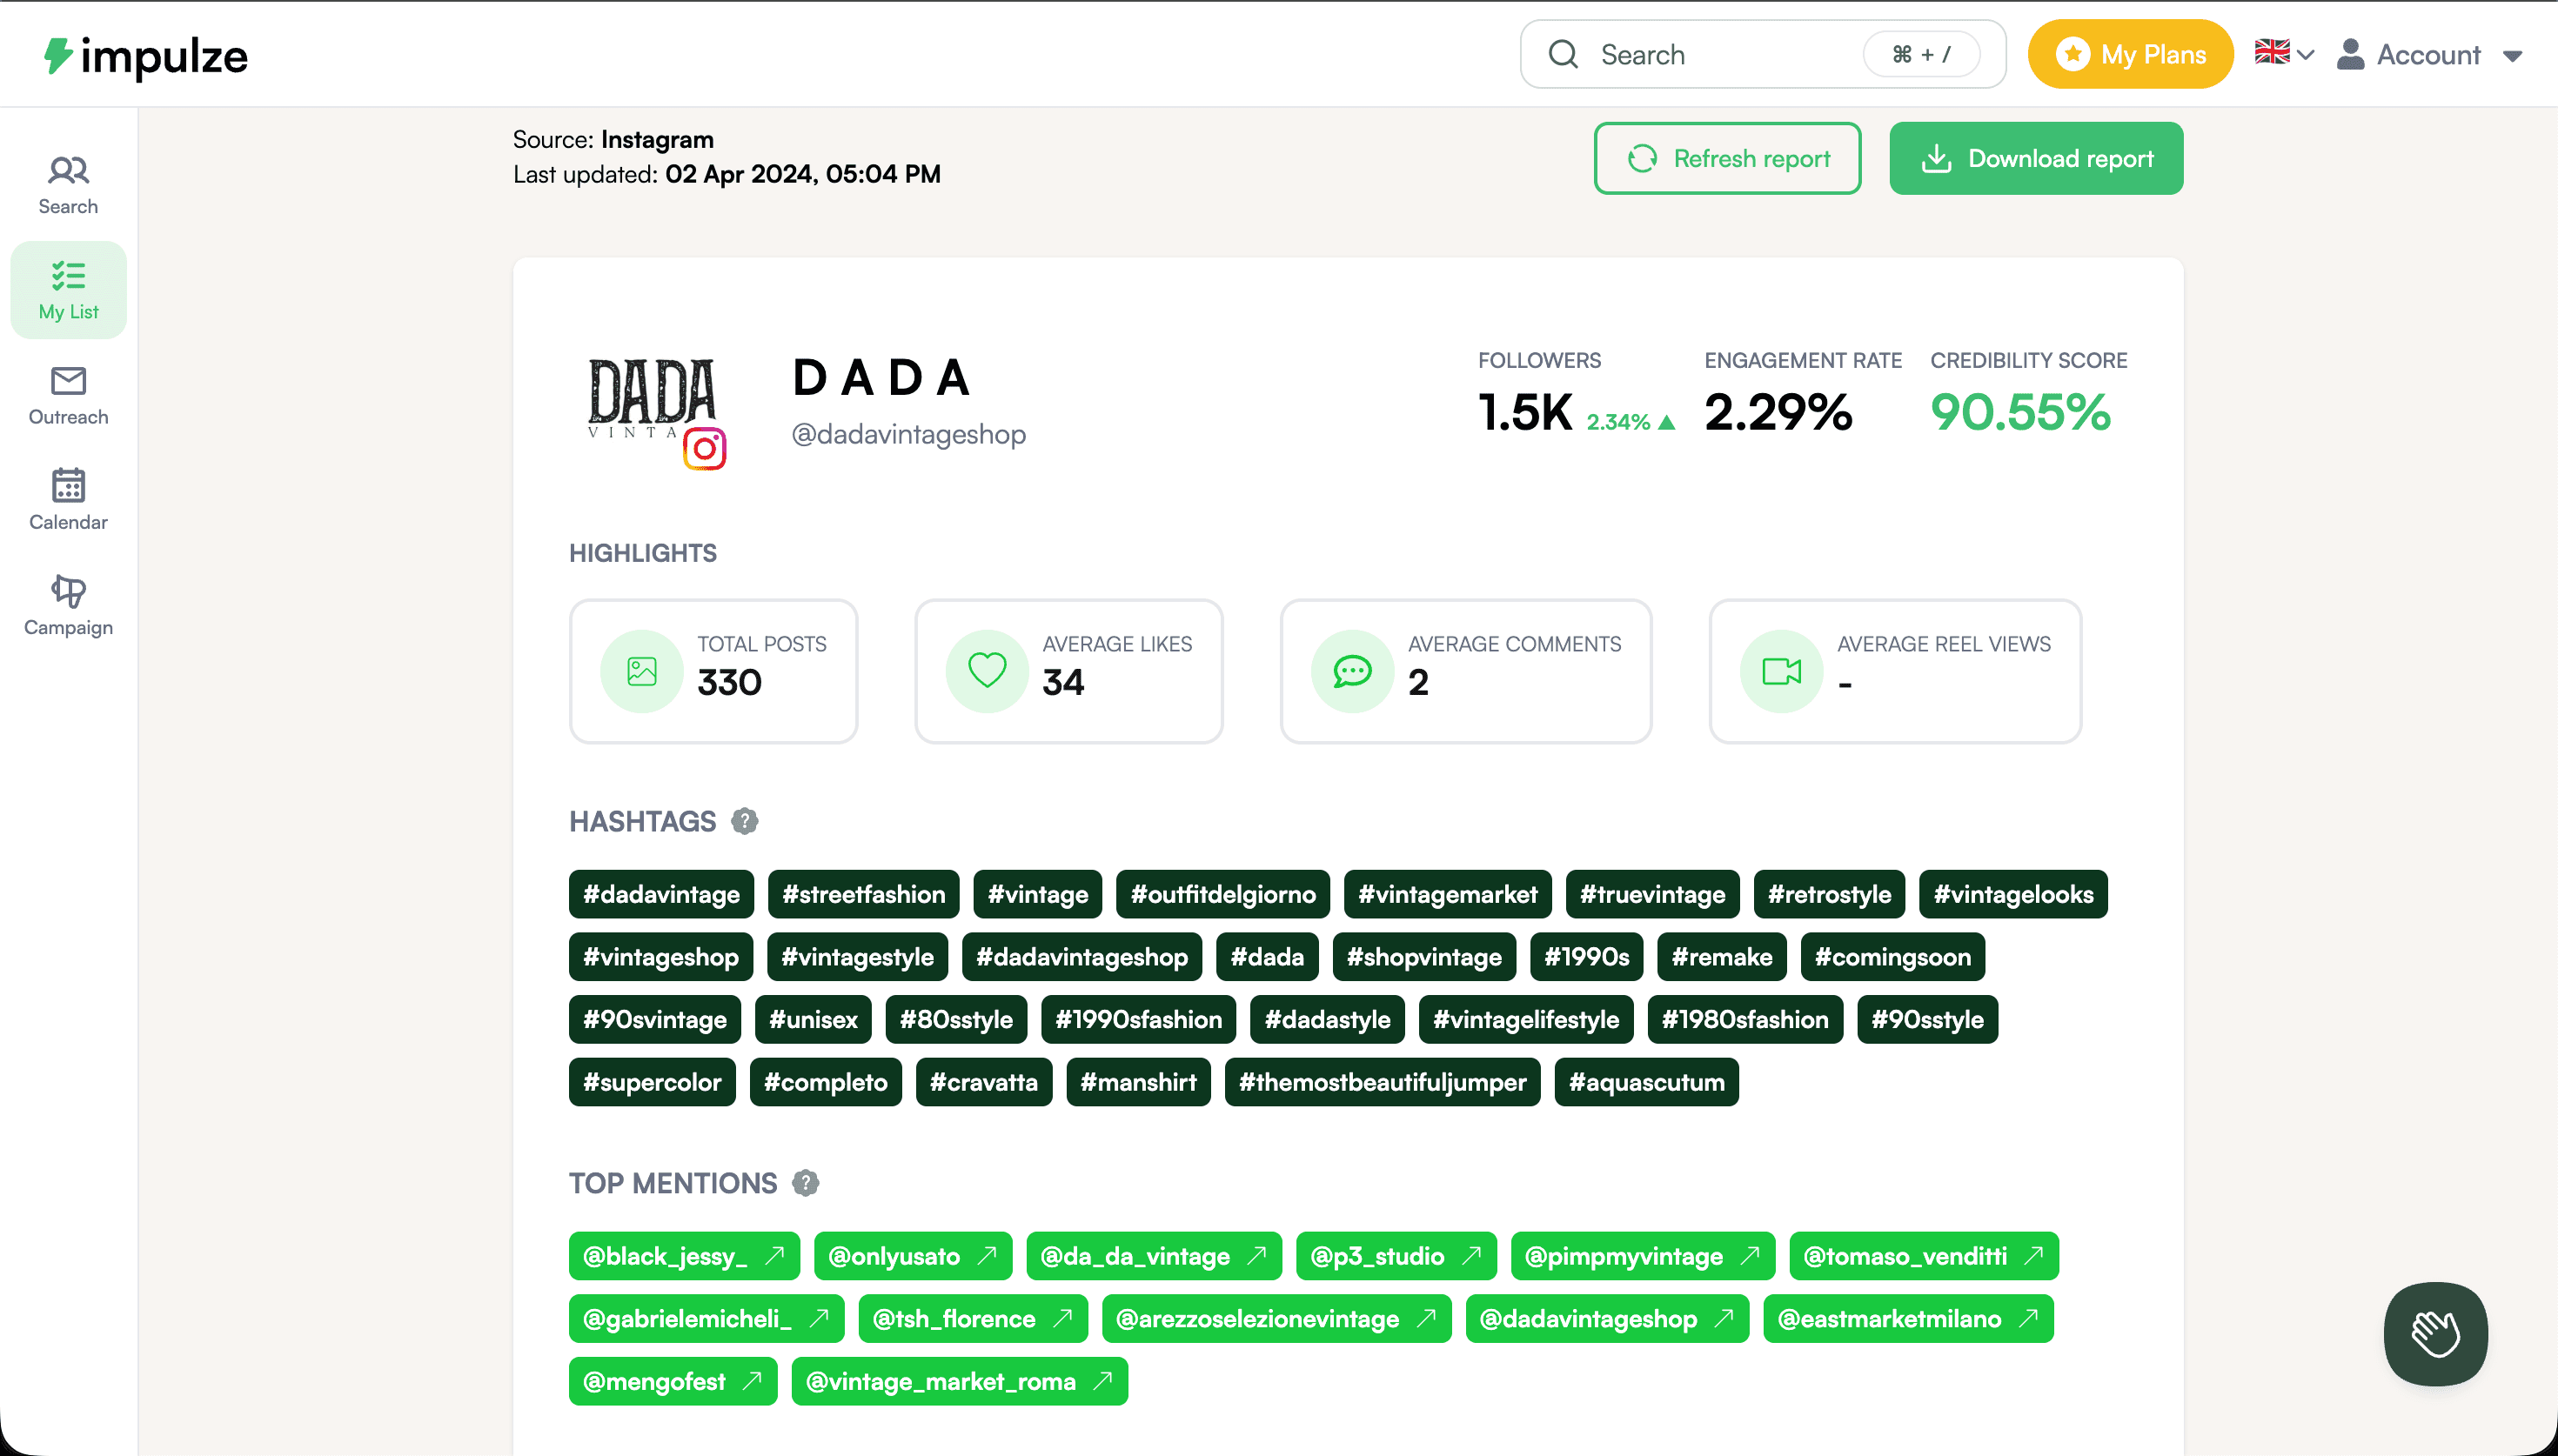Click the Hashtags help question mark icon
The width and height of the screenshot is (2558, 1456).
pos(744,821)
